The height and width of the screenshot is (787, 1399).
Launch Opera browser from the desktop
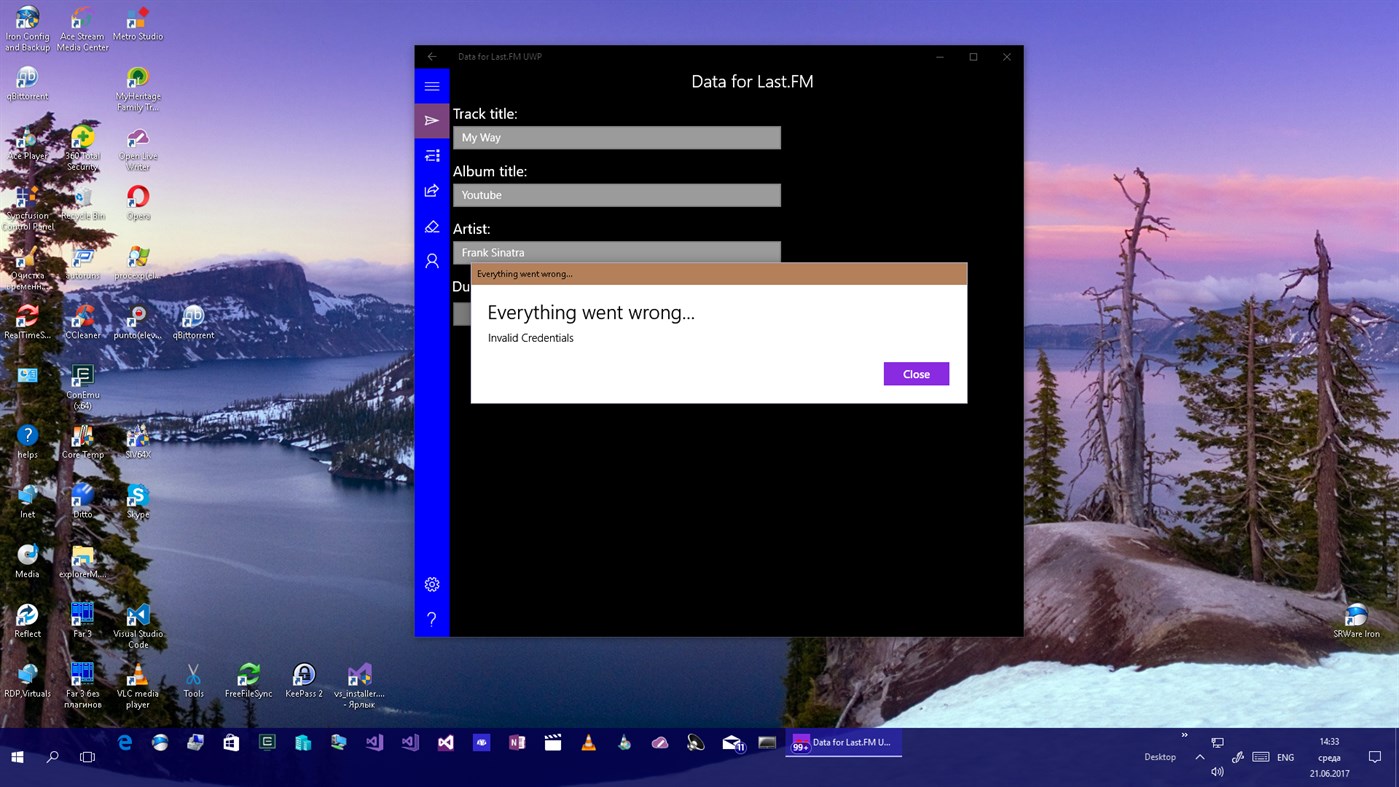[138, 204]
